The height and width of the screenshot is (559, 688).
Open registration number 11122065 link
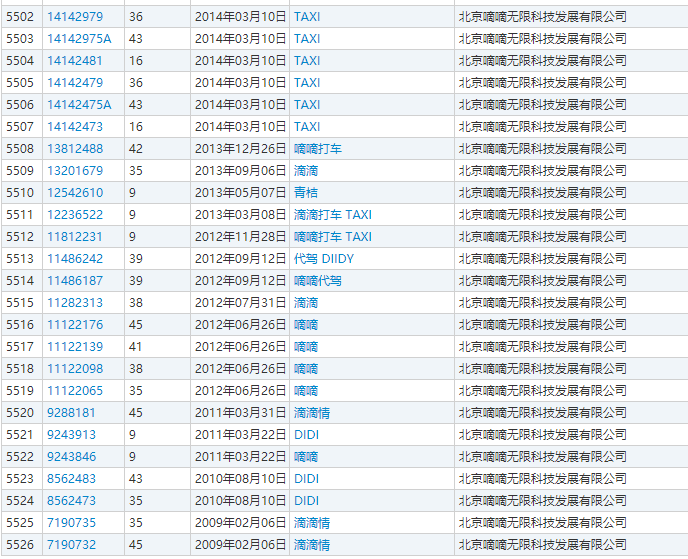tap(75, 391)
